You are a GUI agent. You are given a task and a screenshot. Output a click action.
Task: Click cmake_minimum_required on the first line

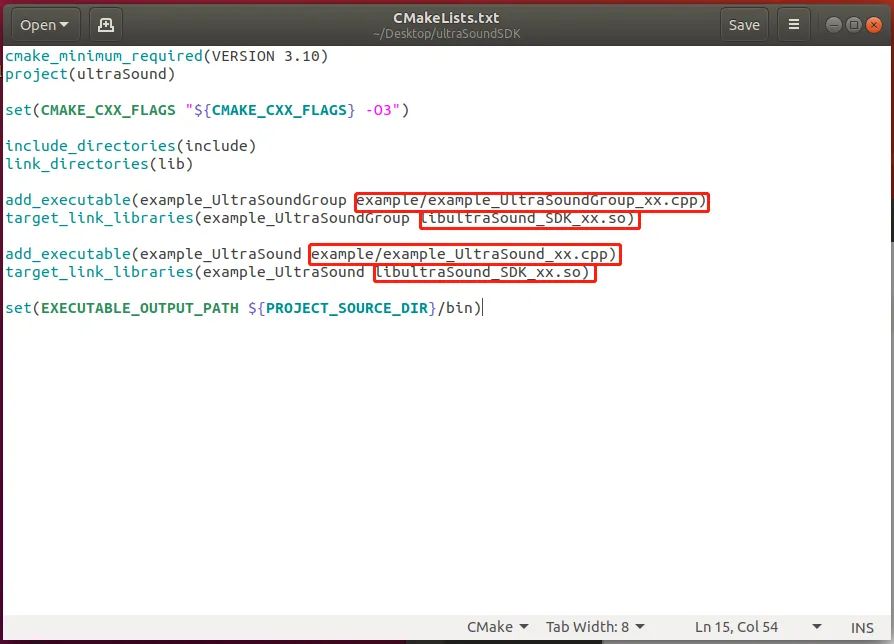point(104,56)
